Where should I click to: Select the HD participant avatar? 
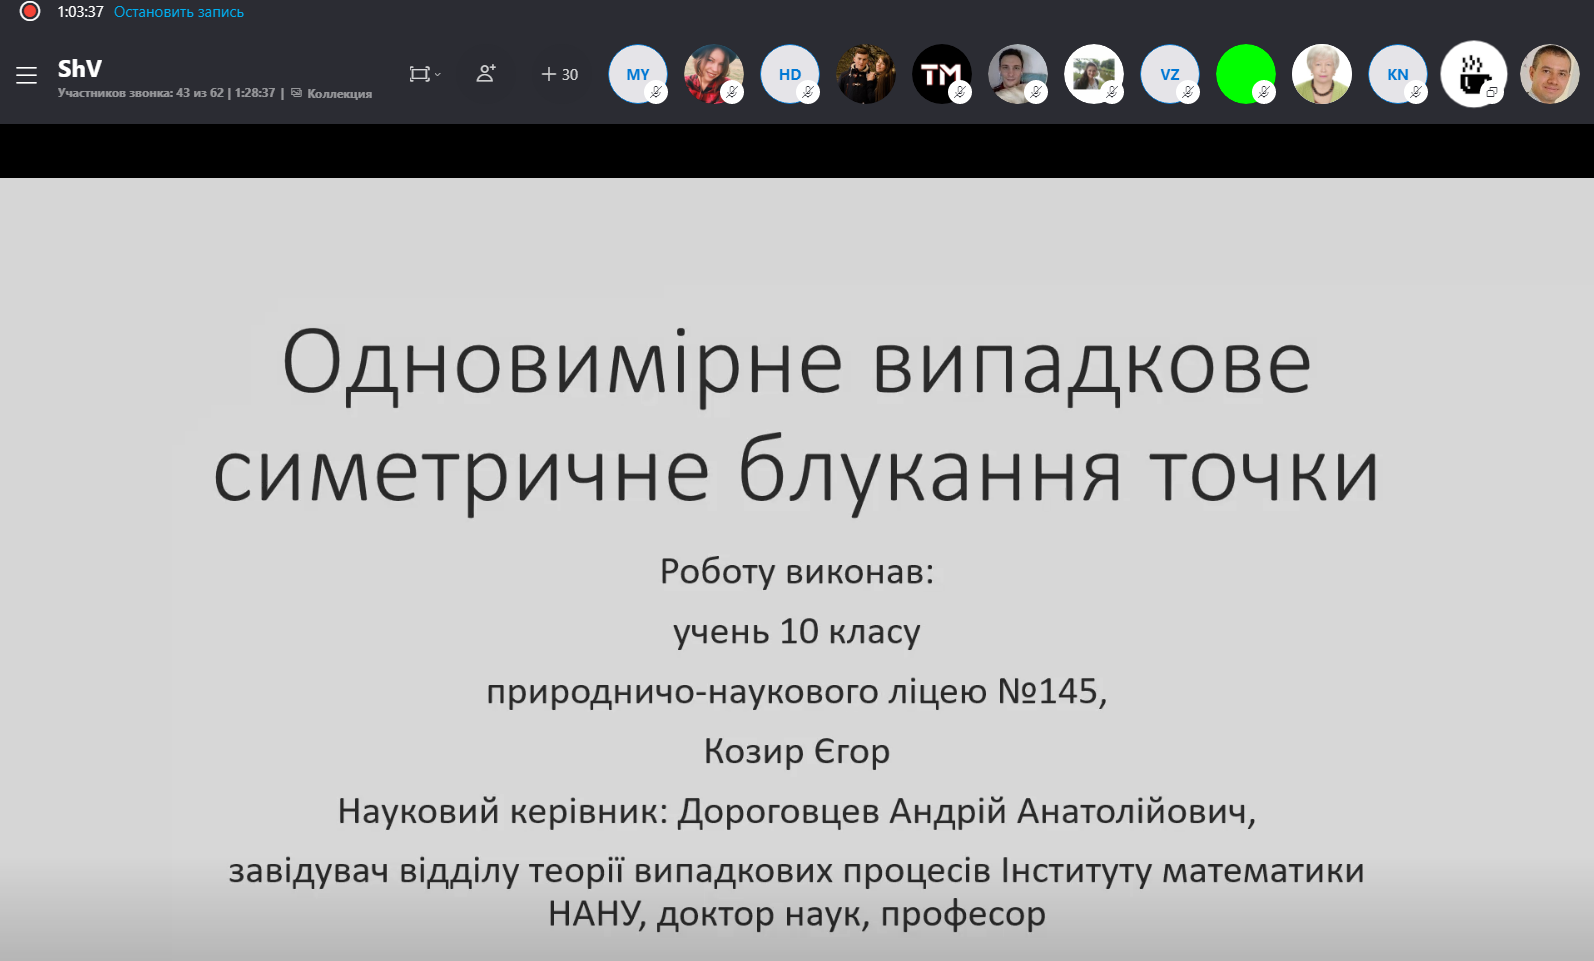(790, 74)
